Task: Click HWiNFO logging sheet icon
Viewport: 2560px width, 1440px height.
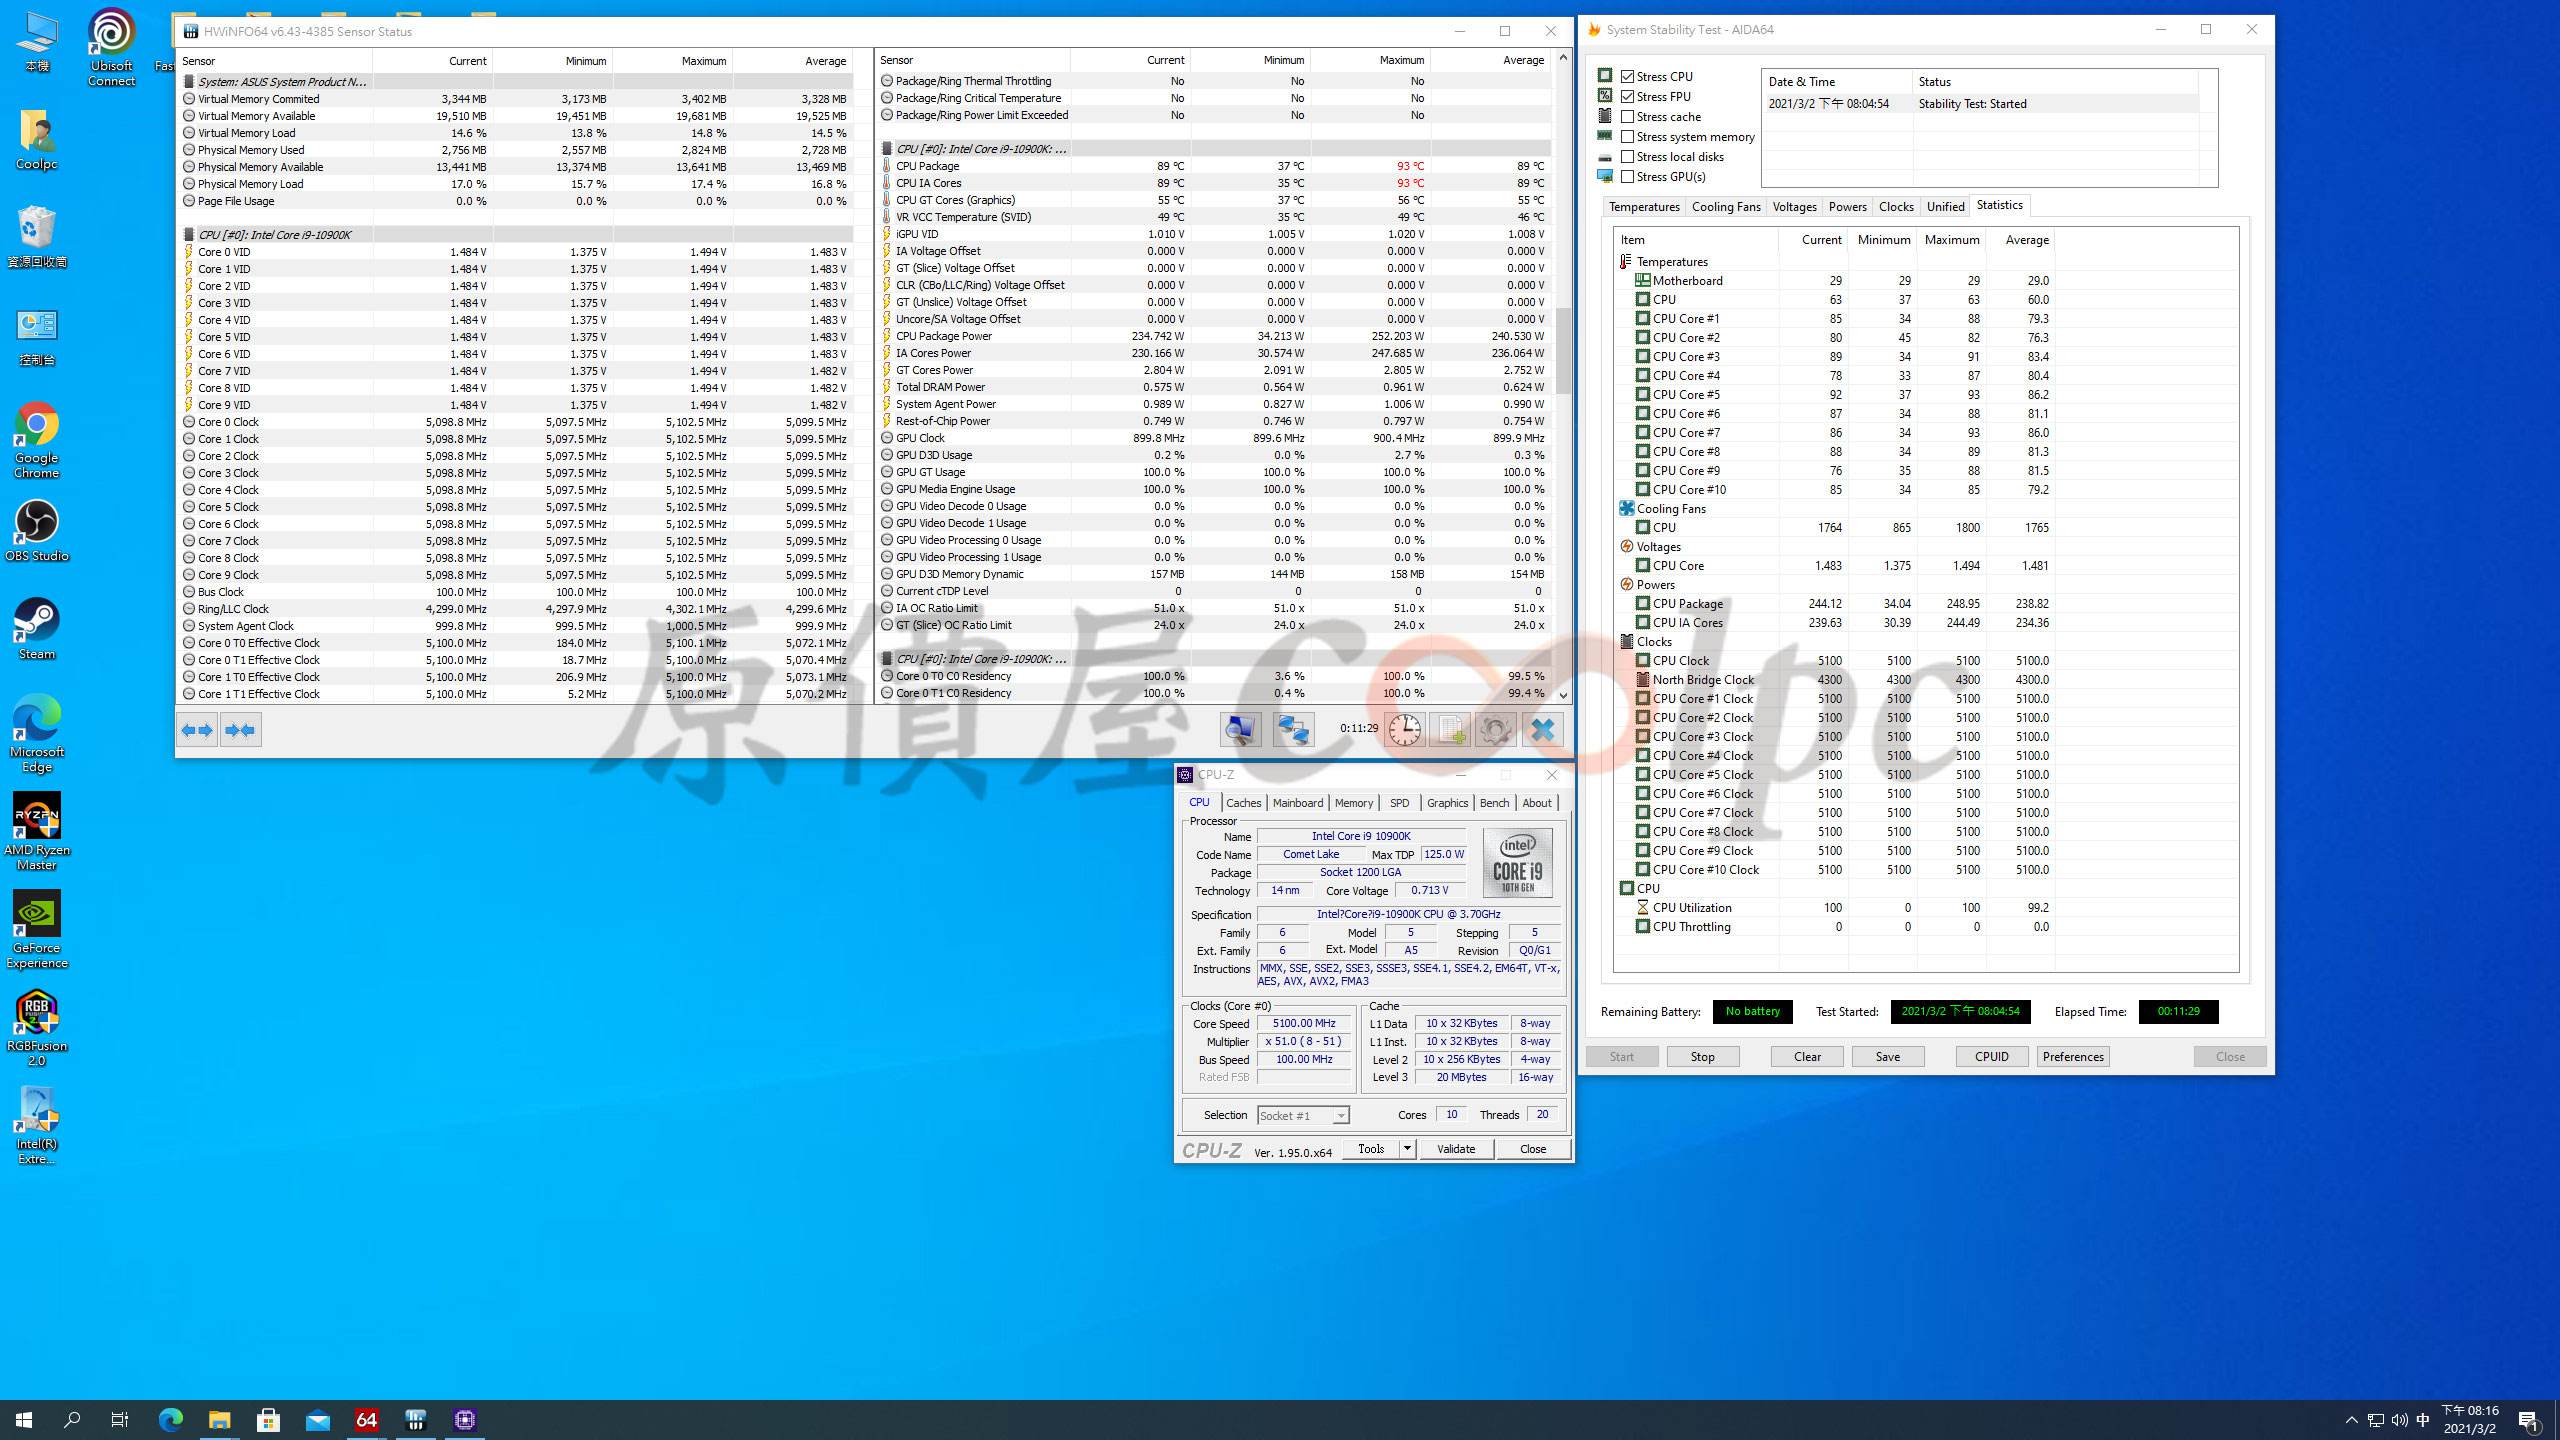Action: [1450, 729]
